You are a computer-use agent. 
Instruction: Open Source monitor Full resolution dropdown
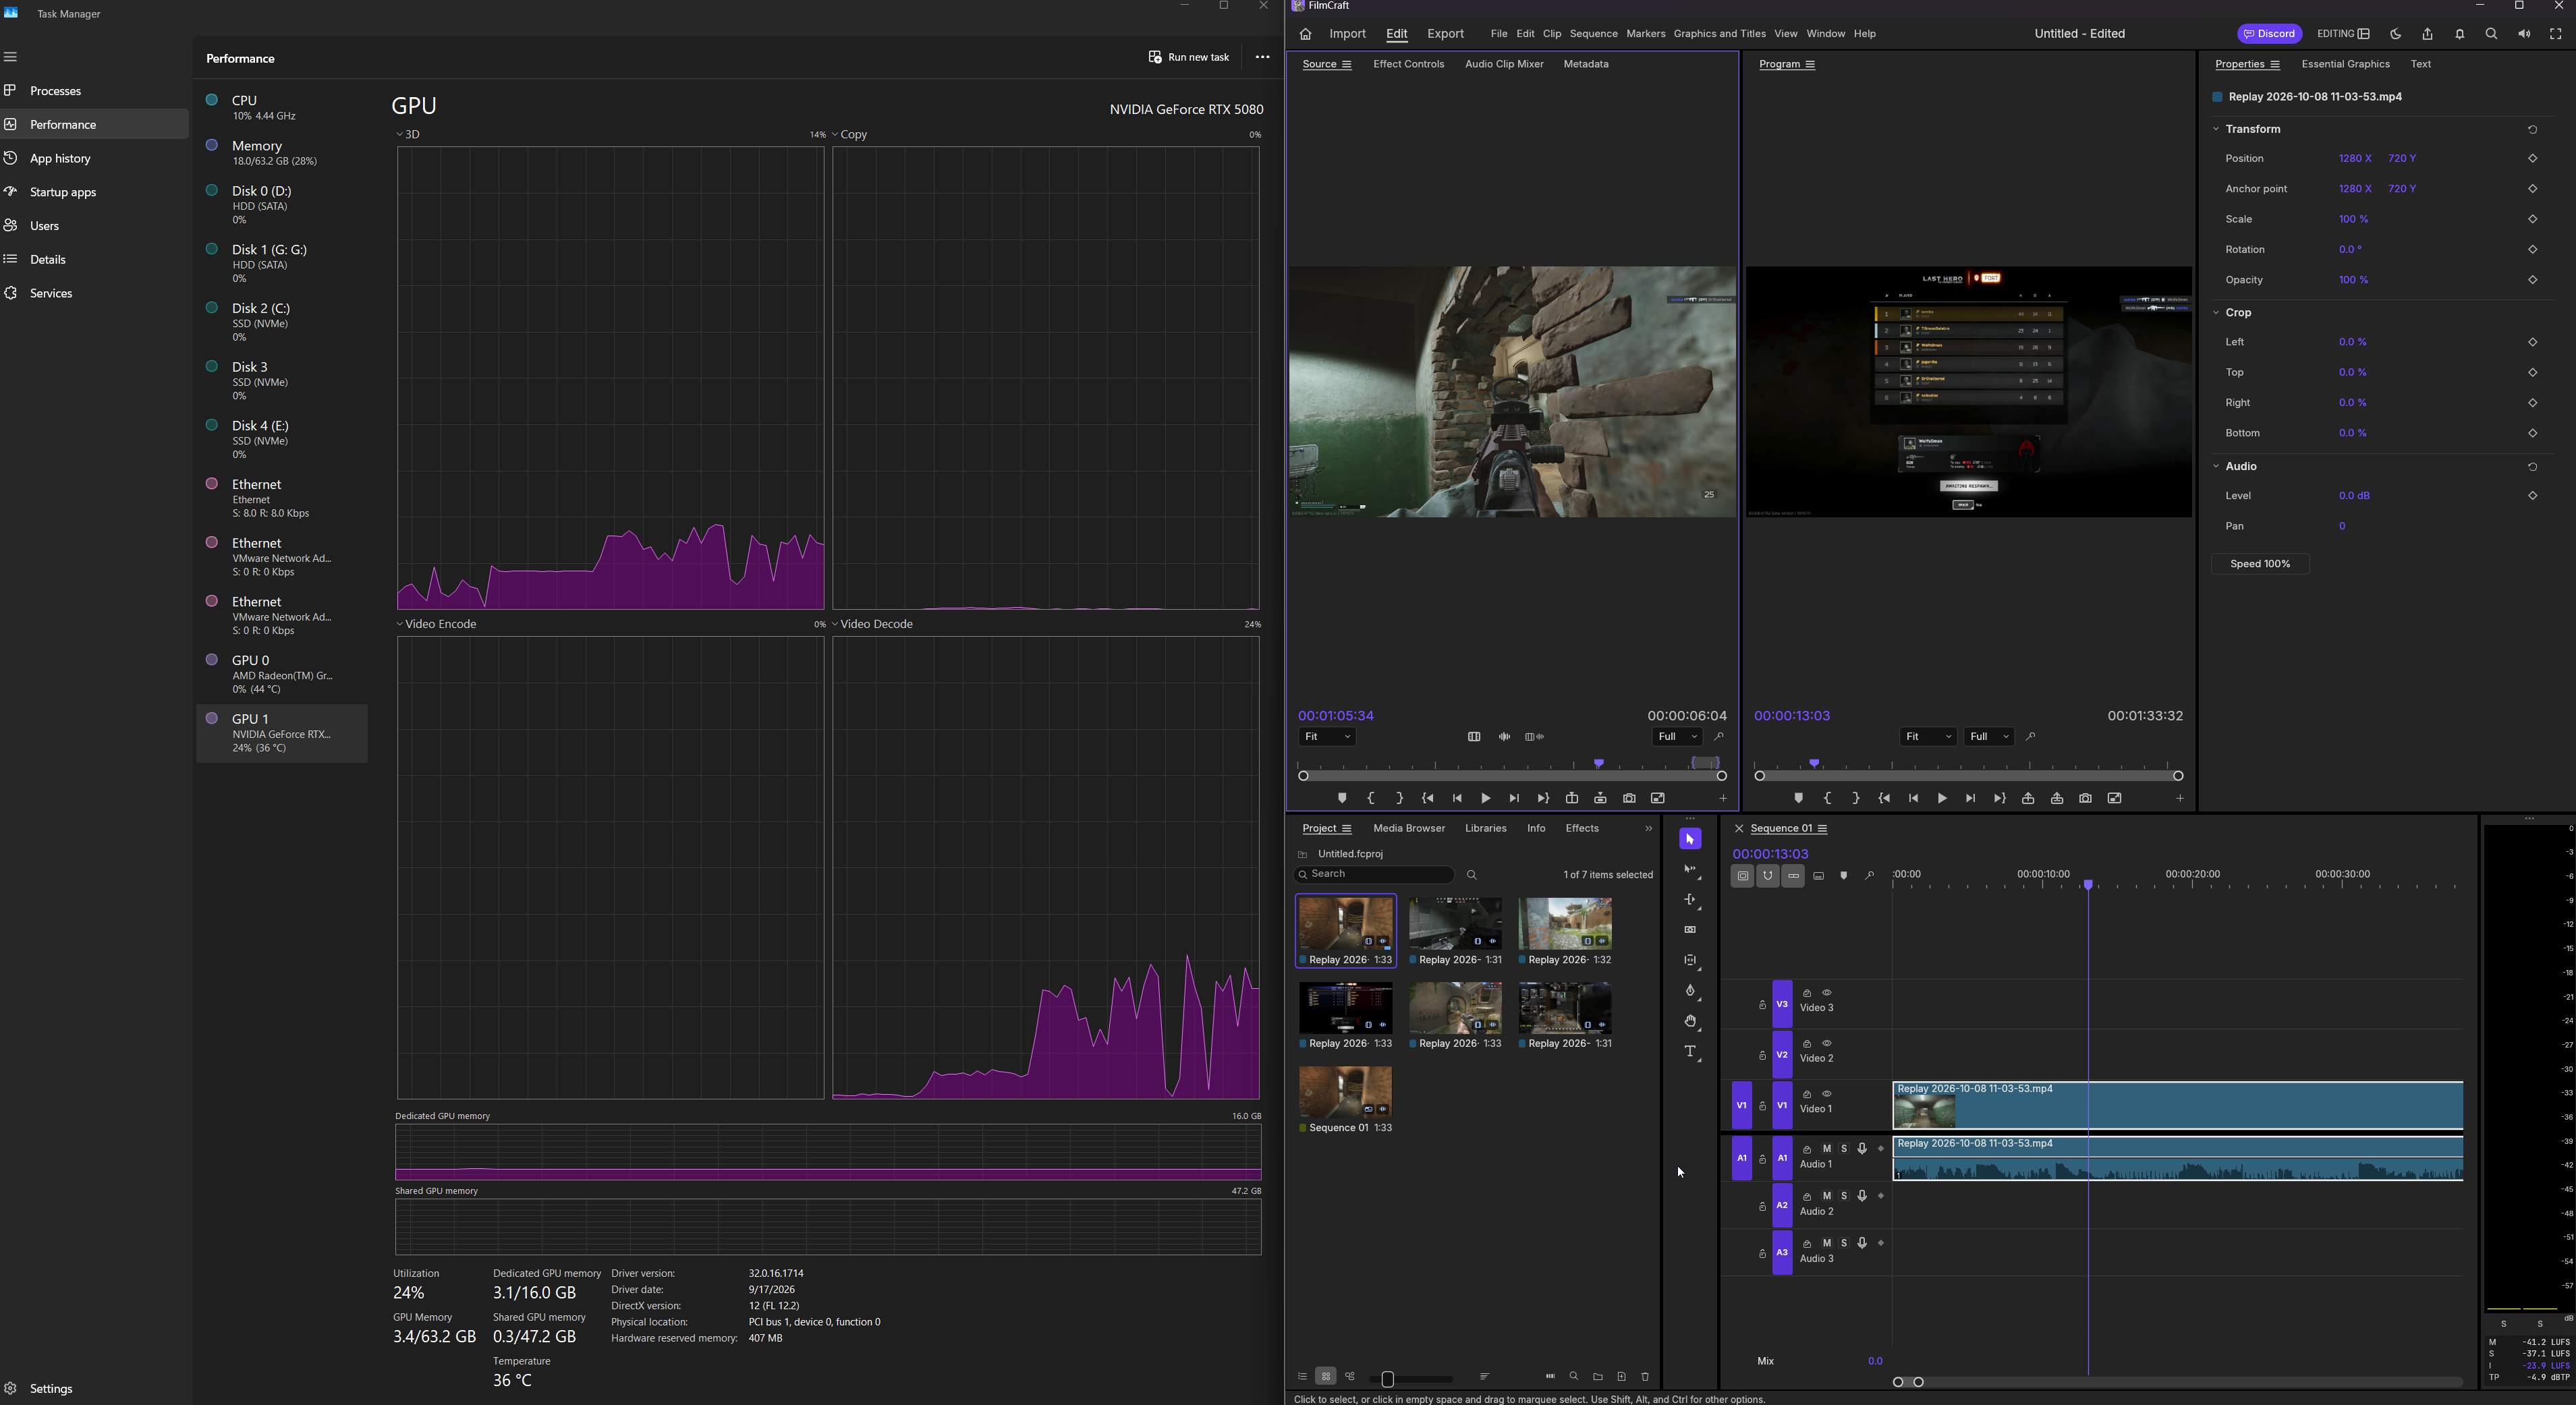click(1677, 737)
